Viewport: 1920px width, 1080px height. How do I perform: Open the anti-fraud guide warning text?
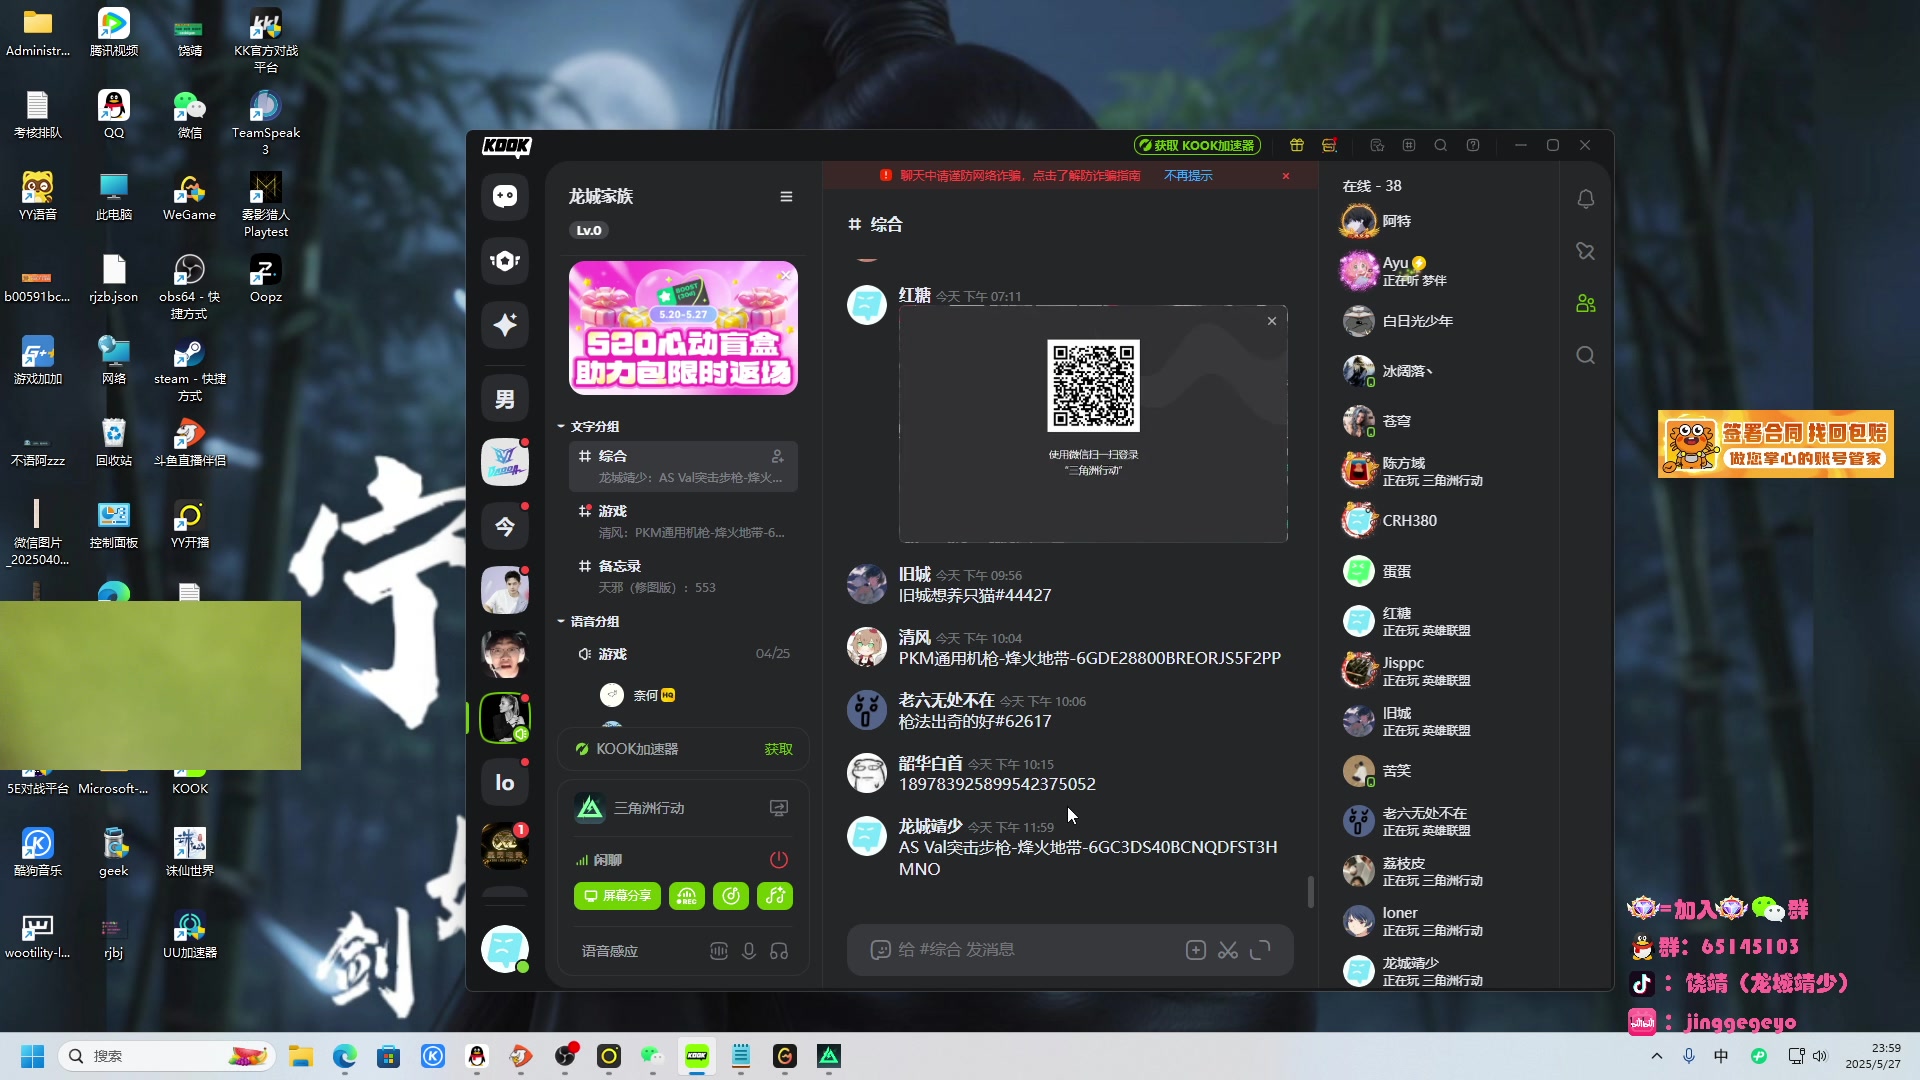point(1020,176)
